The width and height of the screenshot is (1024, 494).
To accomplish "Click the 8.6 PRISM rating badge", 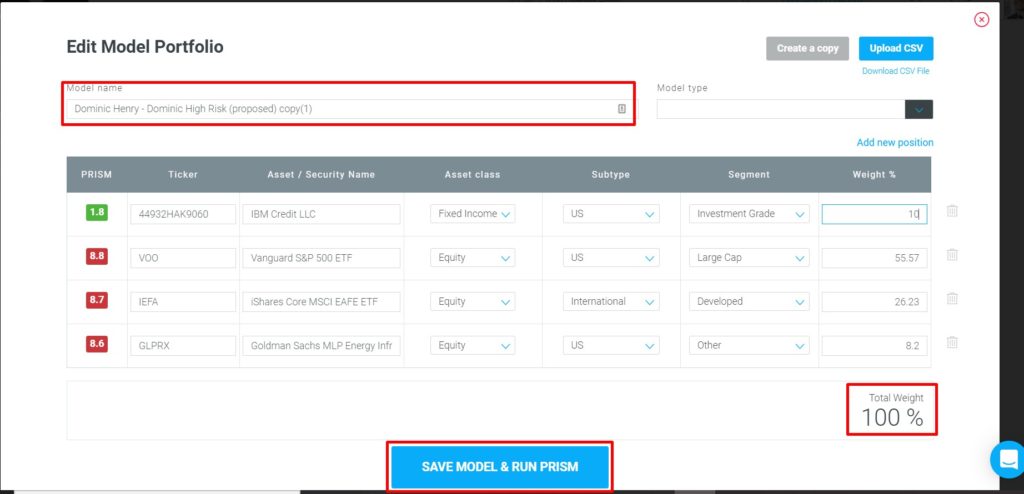I will coord(97,344).
